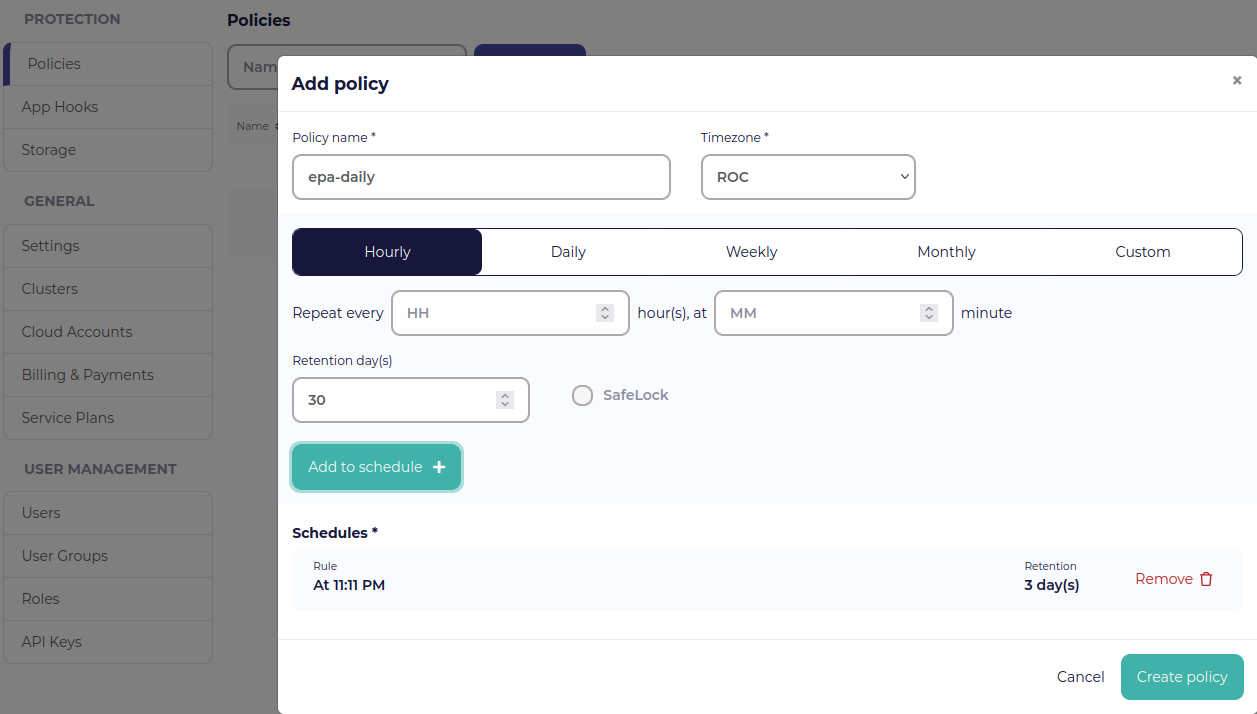
Task: Click the spinner arrows in HH field
Action: pyautogui.click(x=604, y=313)
